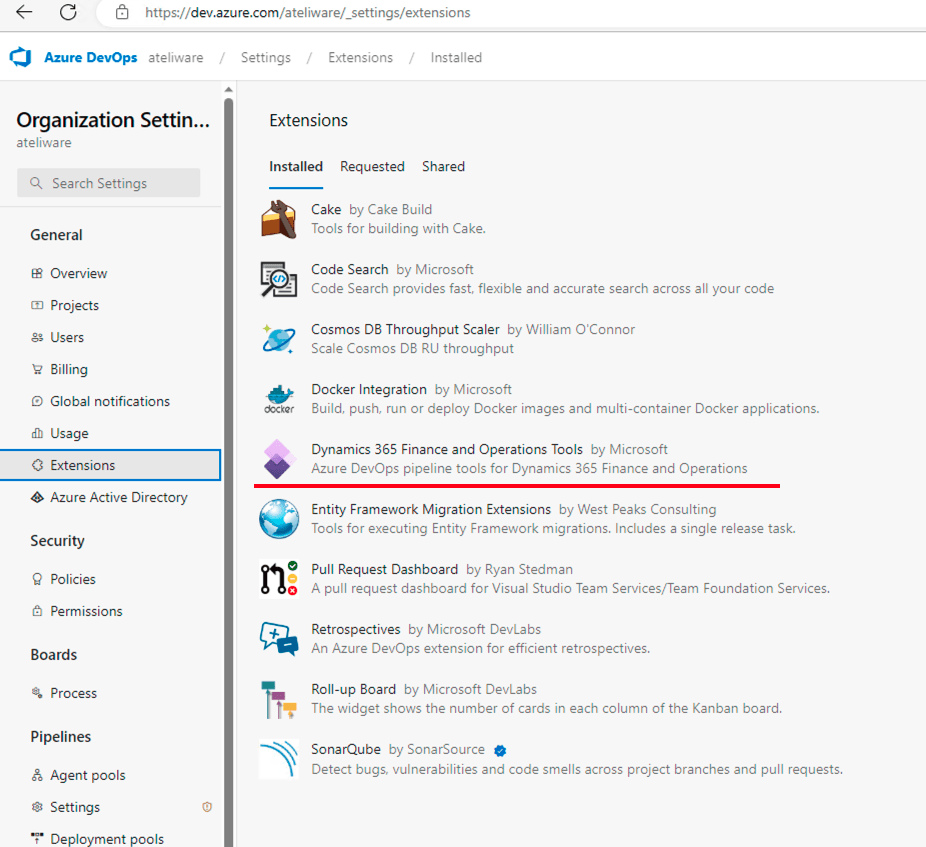Image resolution: width=926 pixels, height=847 pixels.
Task: Click the ateliware breadcrumb link
Action: point(175,57)
